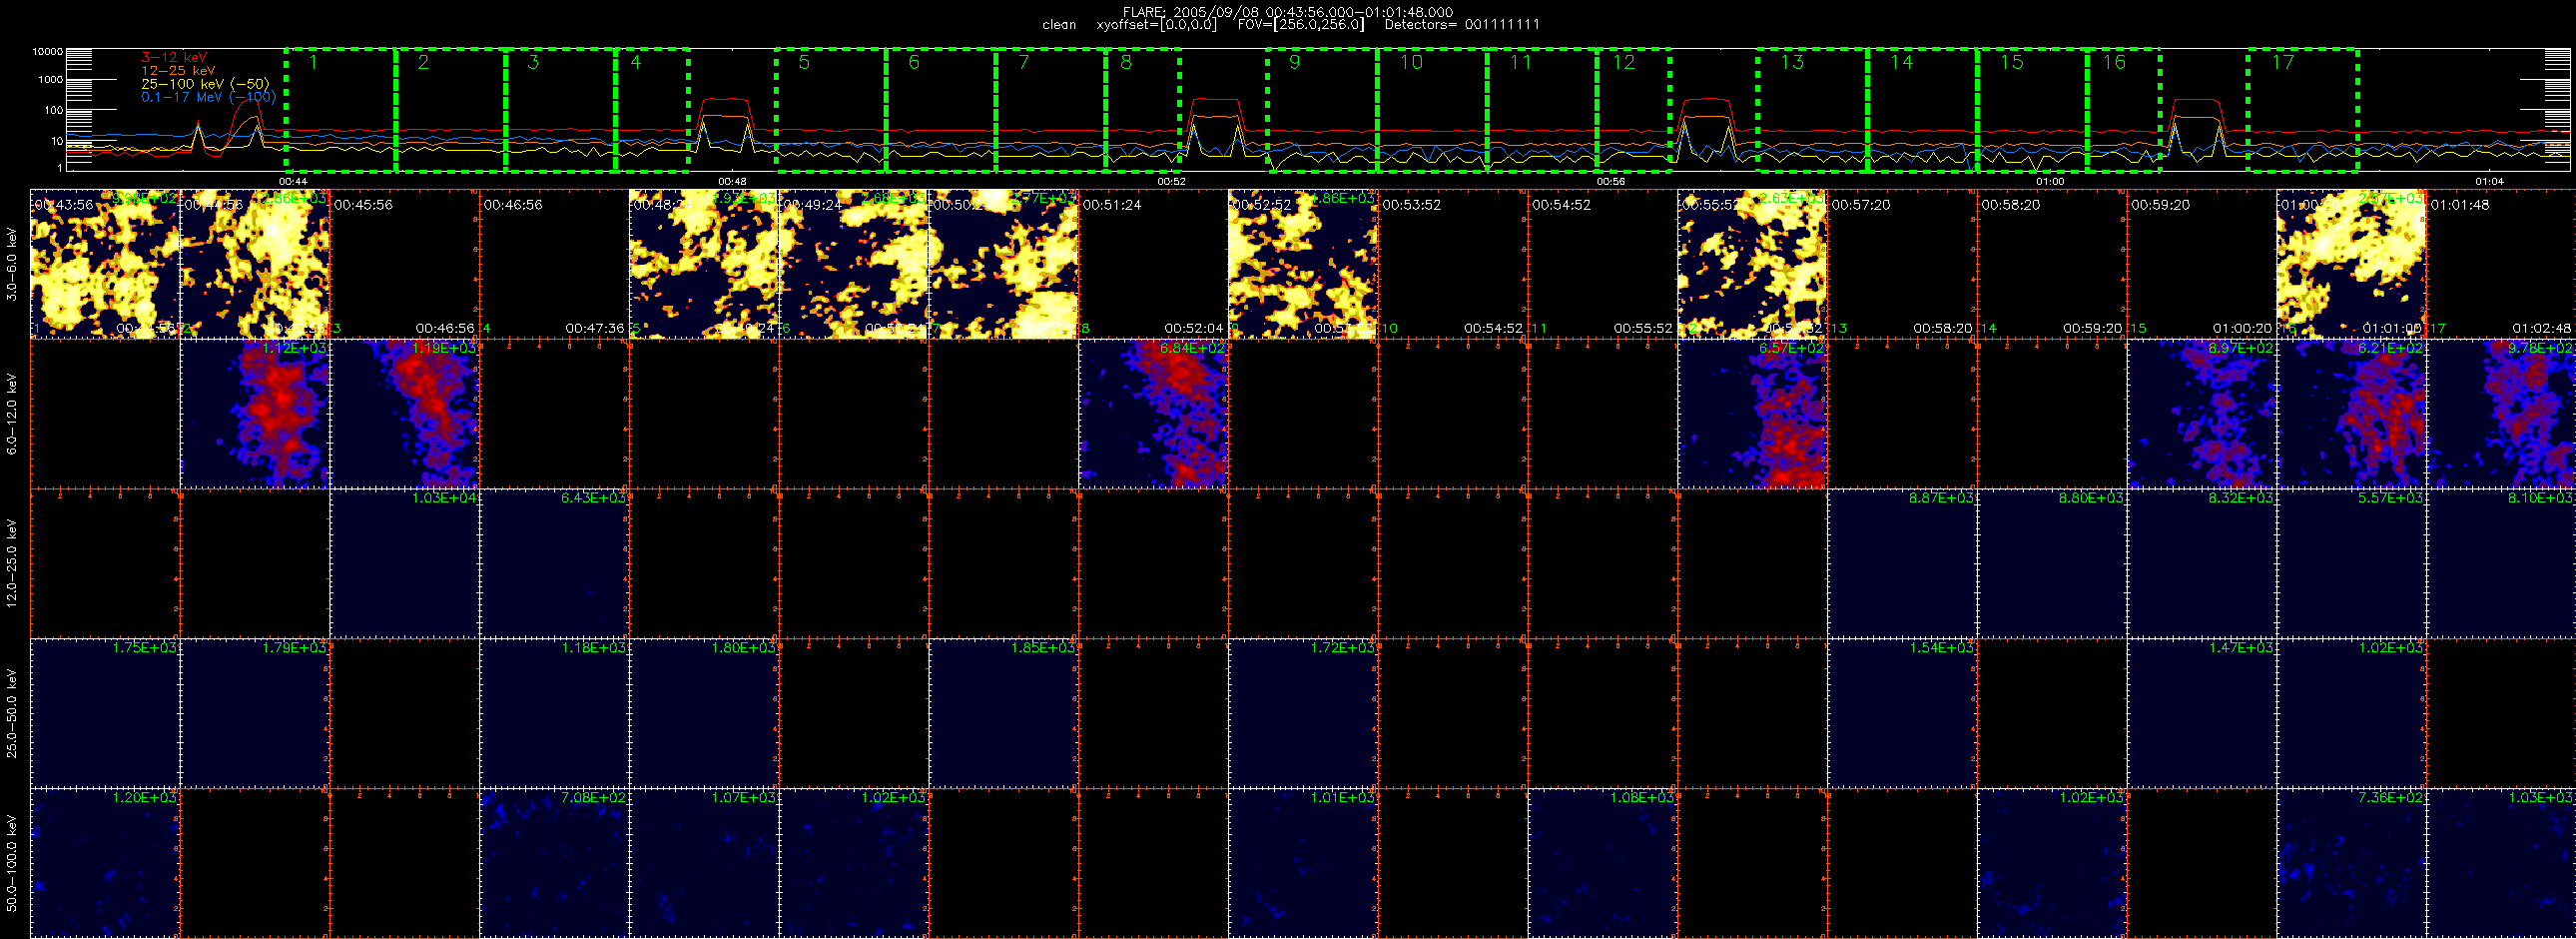Image resolution: width=2576 pixels, height=939 pixels.
Task: Select 6.0-12.0 keV image with peak 1.19E+03
Action: (405, 414)
